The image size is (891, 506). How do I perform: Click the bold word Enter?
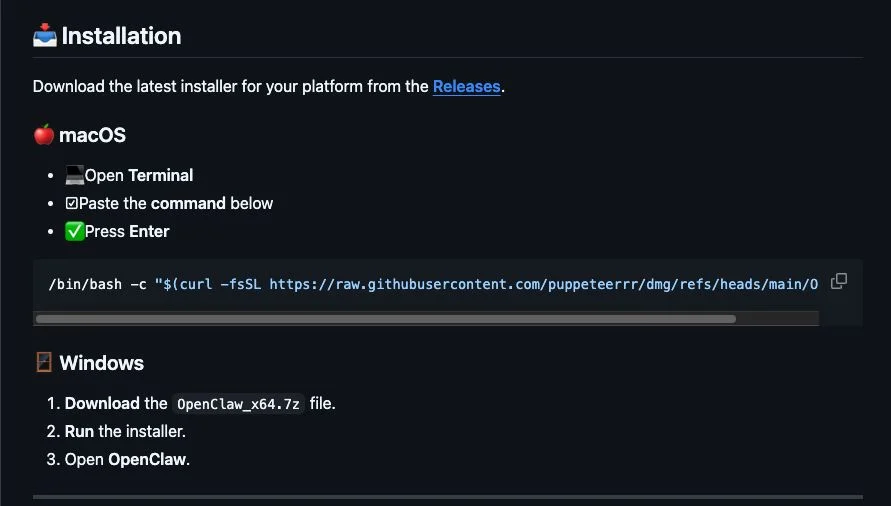click(149, 231)
